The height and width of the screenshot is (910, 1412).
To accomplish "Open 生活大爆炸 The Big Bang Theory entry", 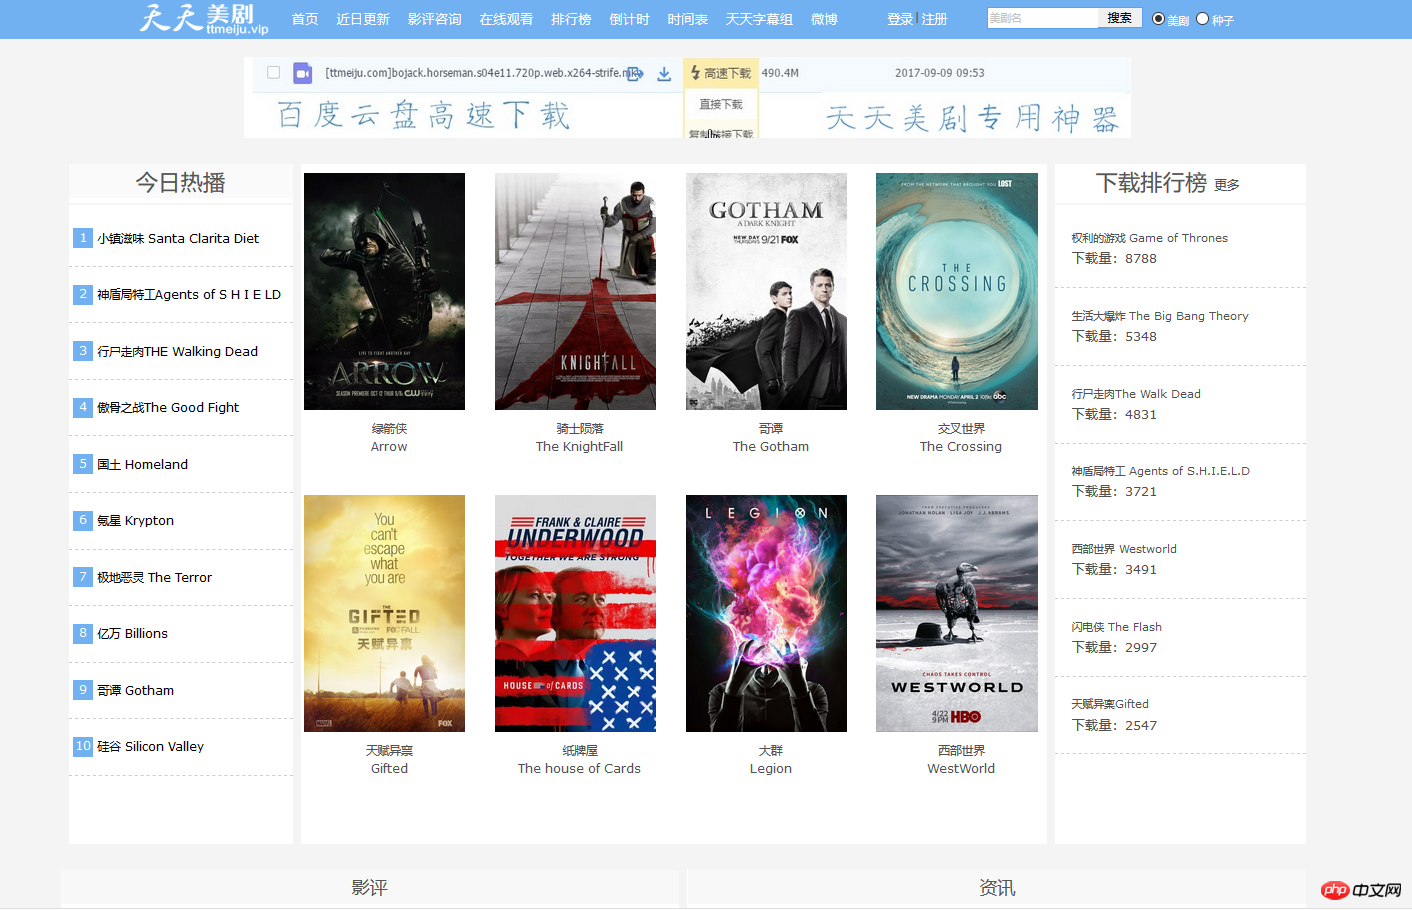I will 1160,316.
